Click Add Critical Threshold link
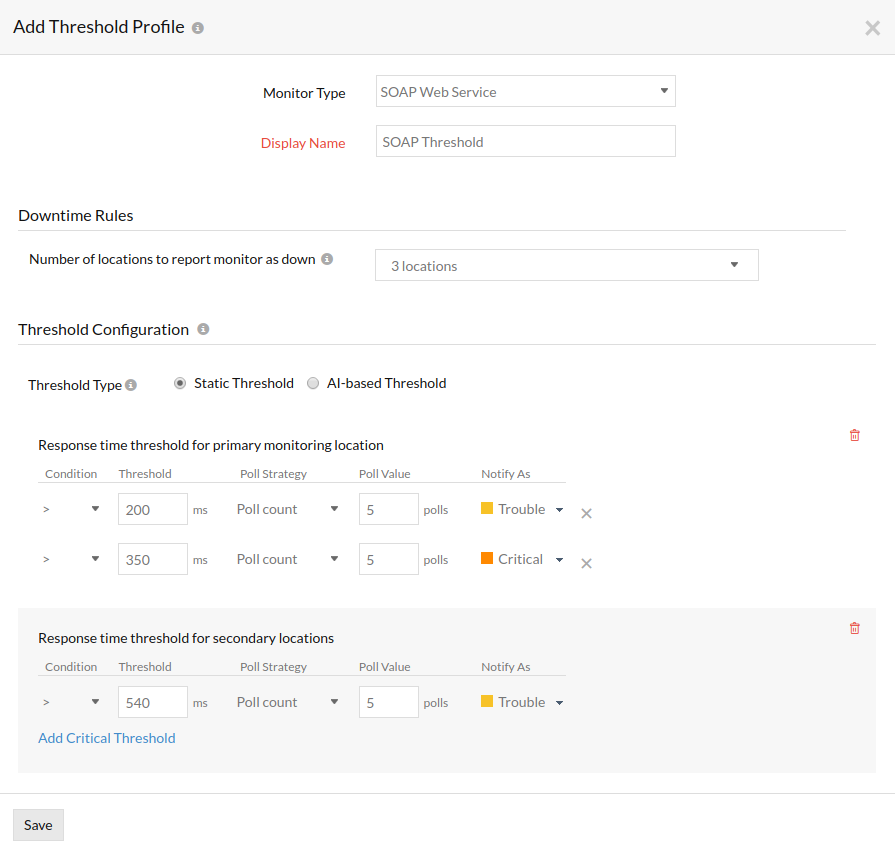The height and width of the screenshot is (851, 895). (107, 738)
